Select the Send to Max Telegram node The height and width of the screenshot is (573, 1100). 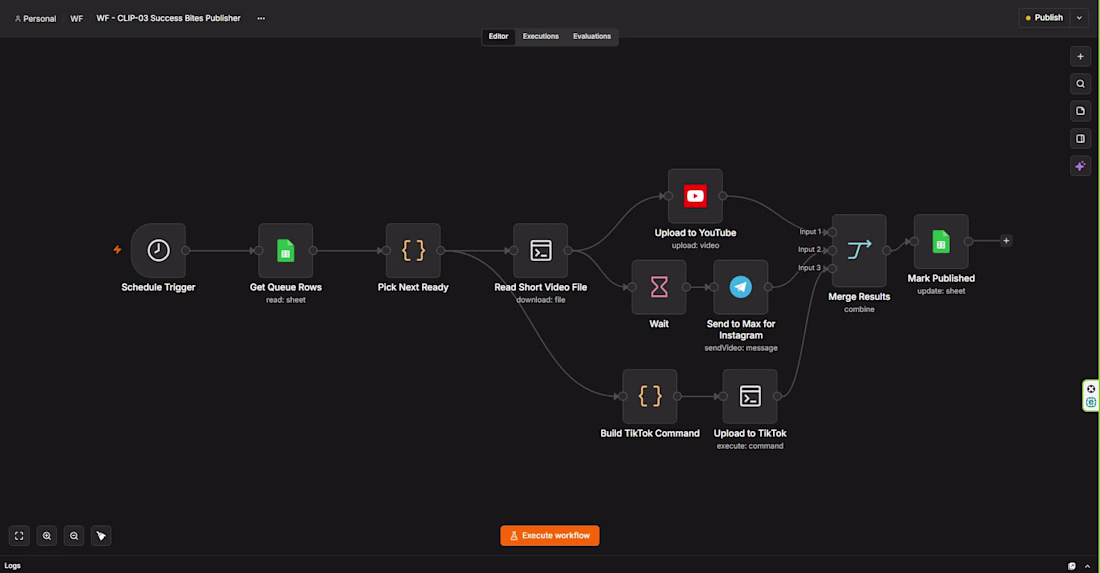(x=741, y=287)
